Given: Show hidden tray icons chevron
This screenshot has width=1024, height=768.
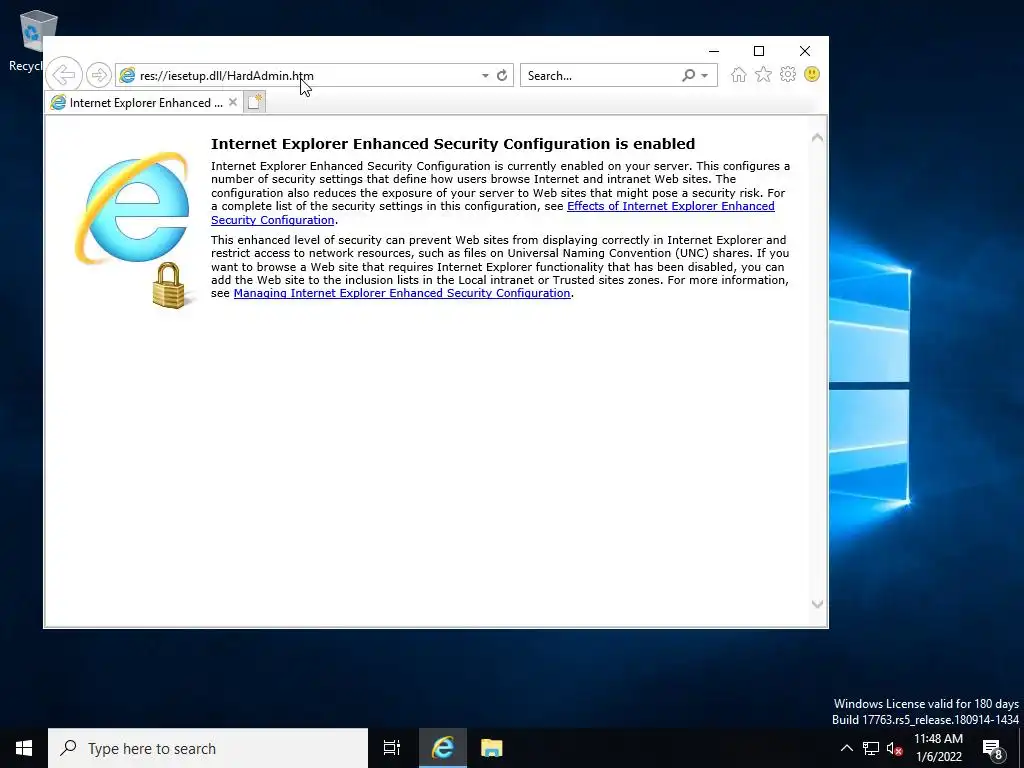Looking at the screenshot, I should click(846, 748).
